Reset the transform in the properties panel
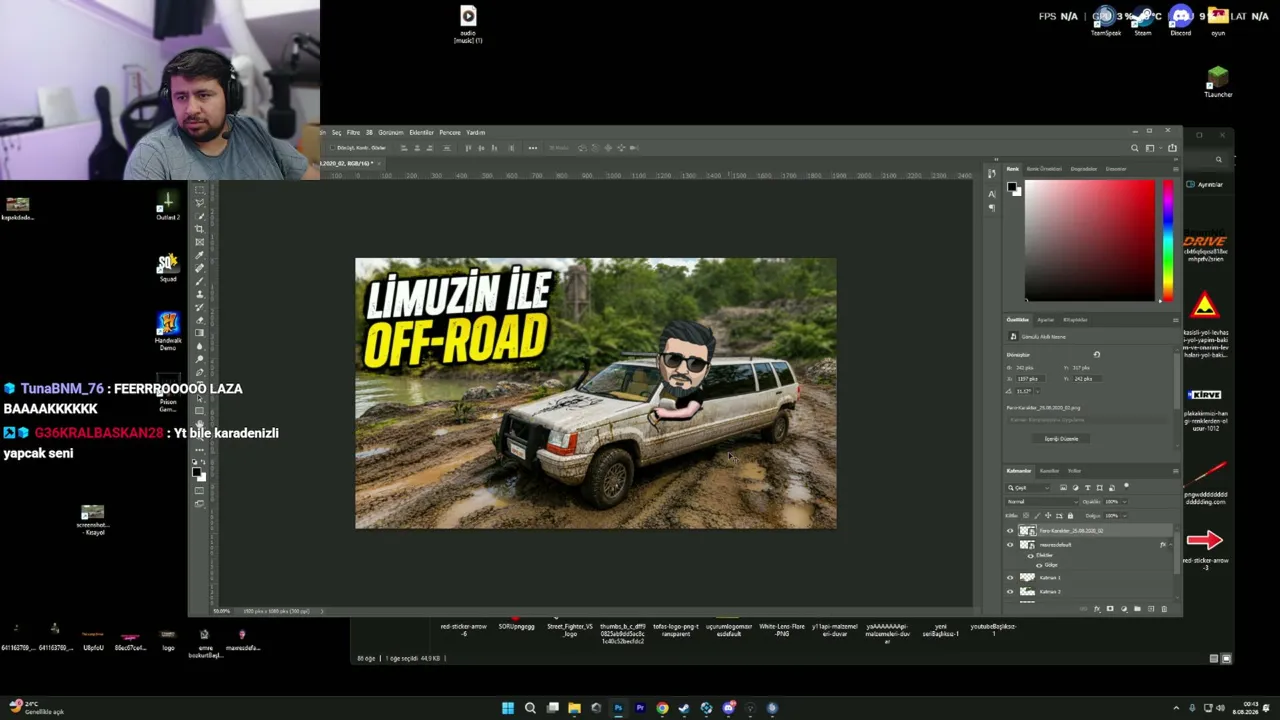Image resolution: width=1280 pixels, height=720 pixels. tap(1096, 355)
